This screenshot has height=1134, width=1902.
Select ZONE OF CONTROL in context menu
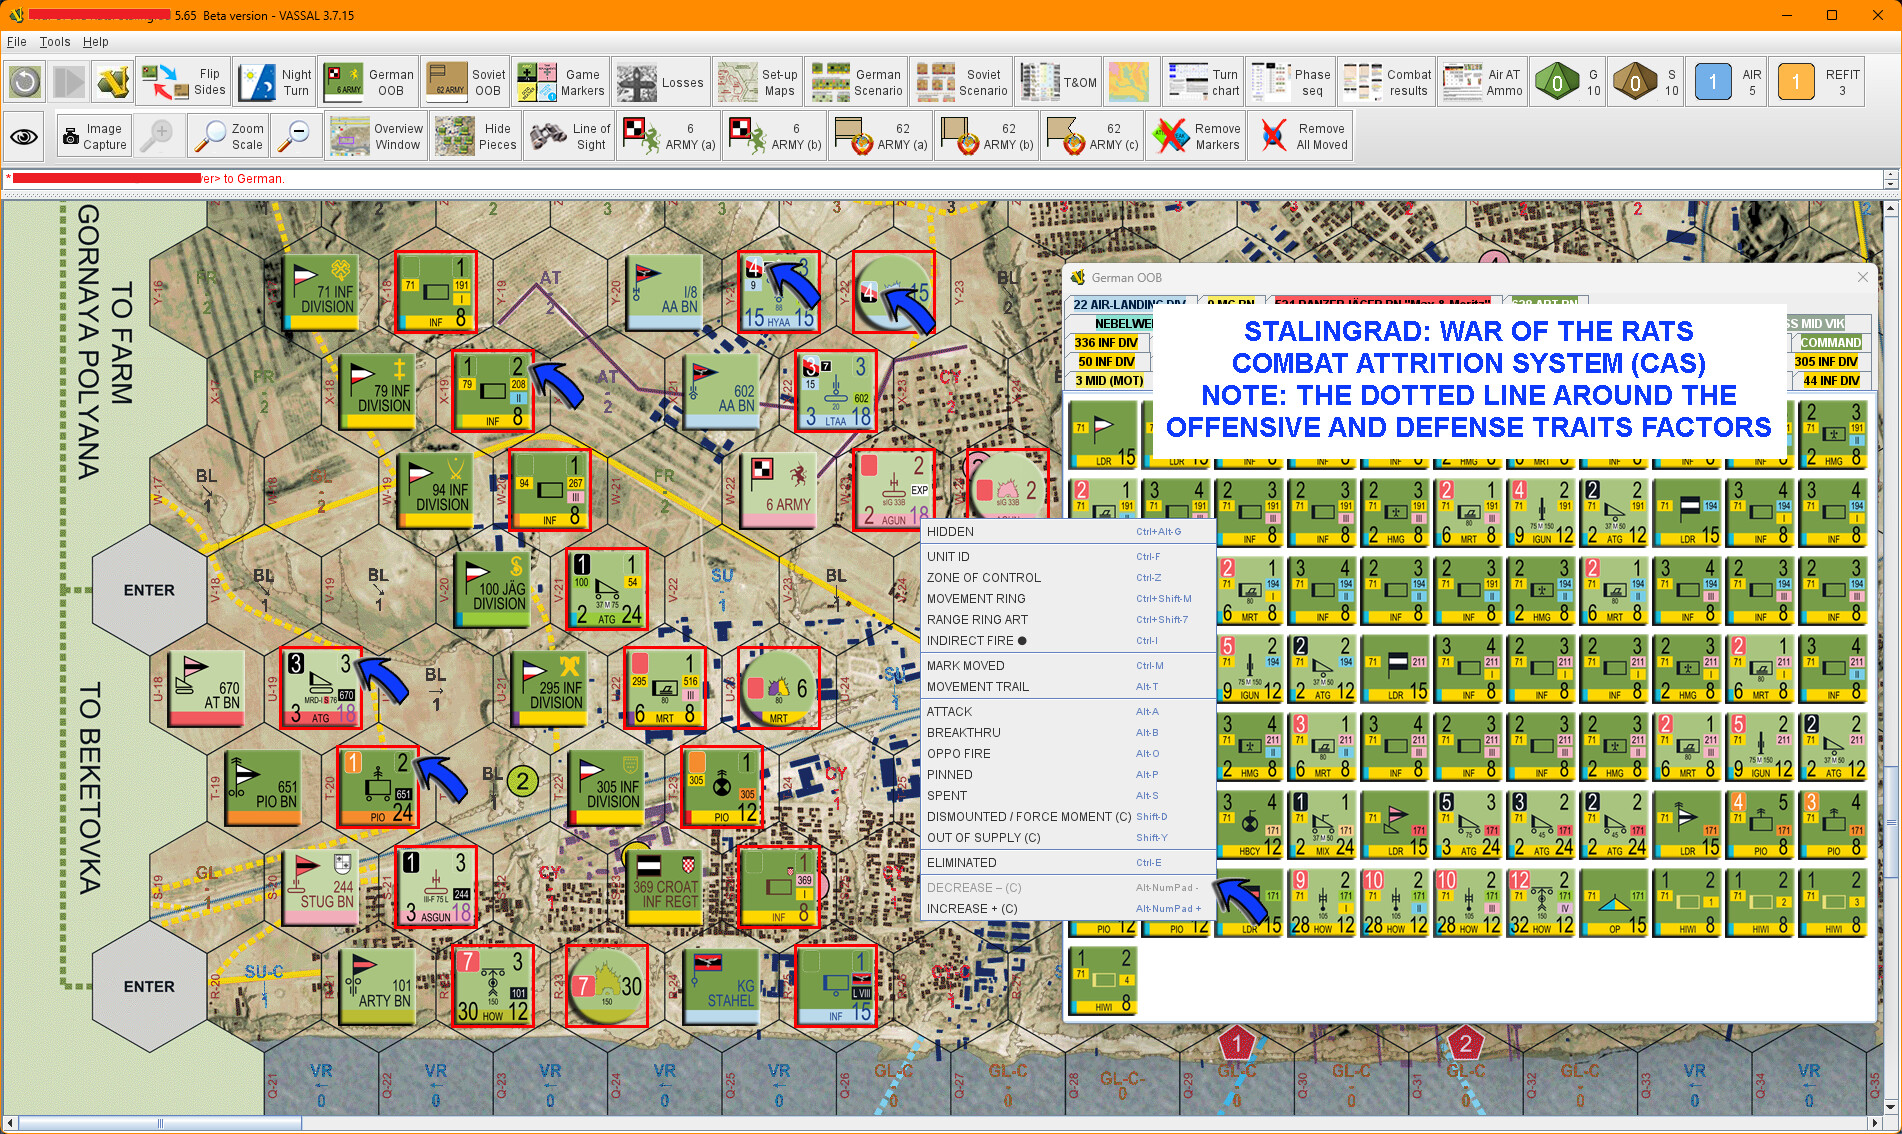point(983,577)
